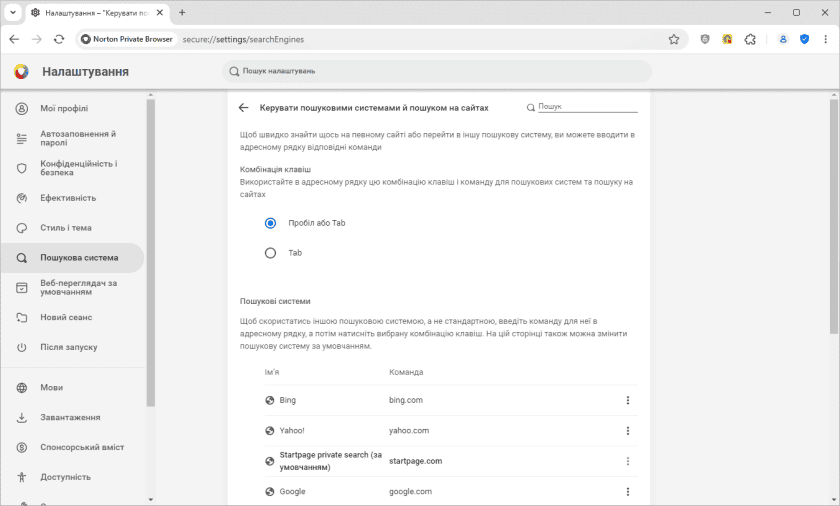The width and height of the screenshot is (840, 506).
Task: Open more actions menu for Bing
Action: [x=628, y=400]
